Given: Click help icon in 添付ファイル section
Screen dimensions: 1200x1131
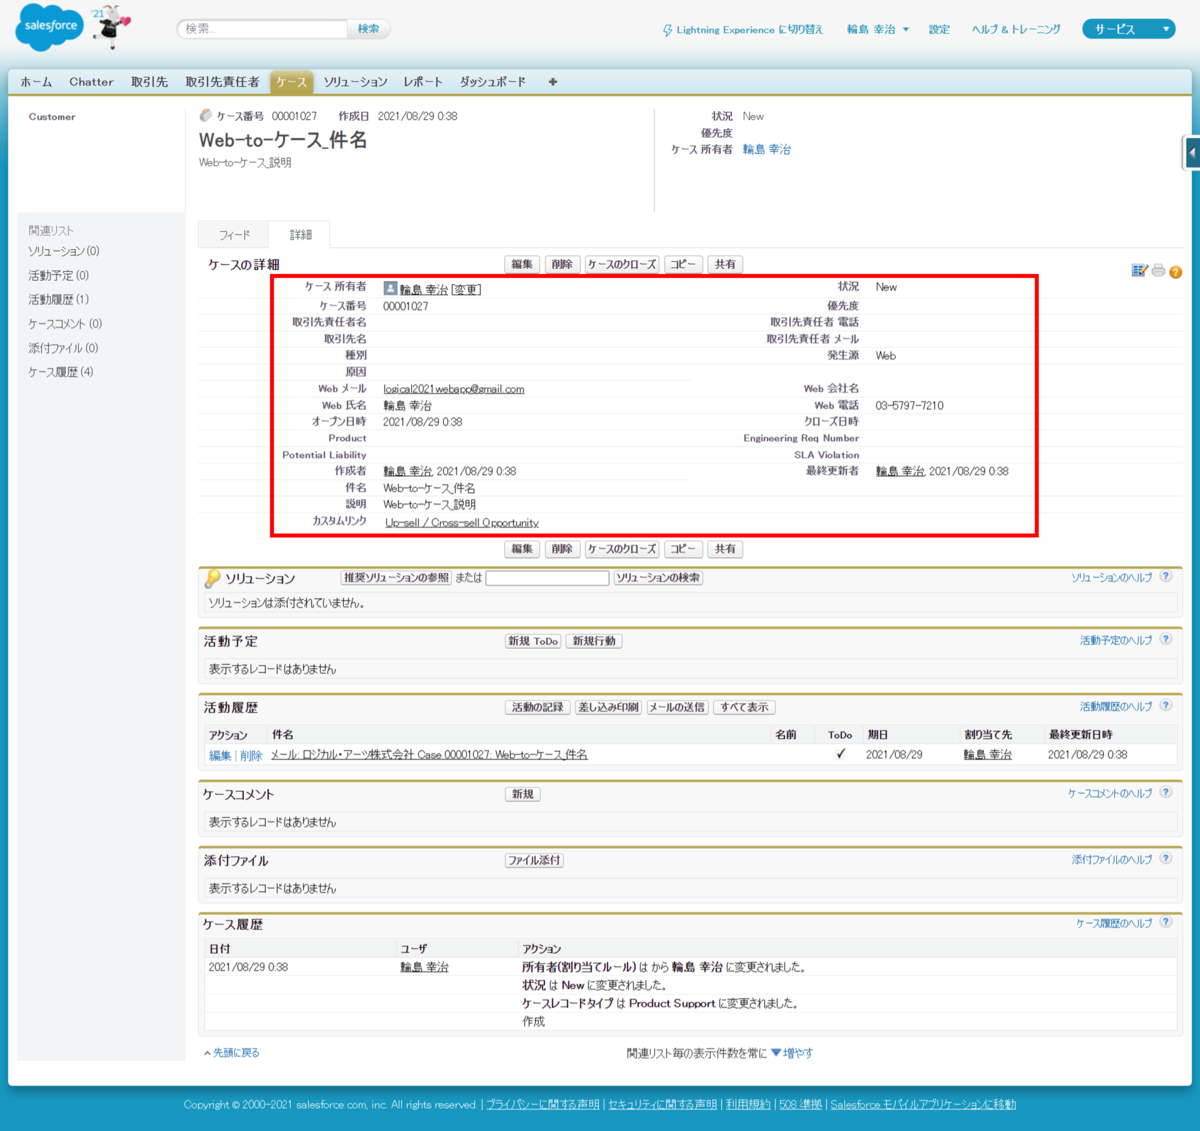Looking at the screenshot, I should tap(1166, 859).
